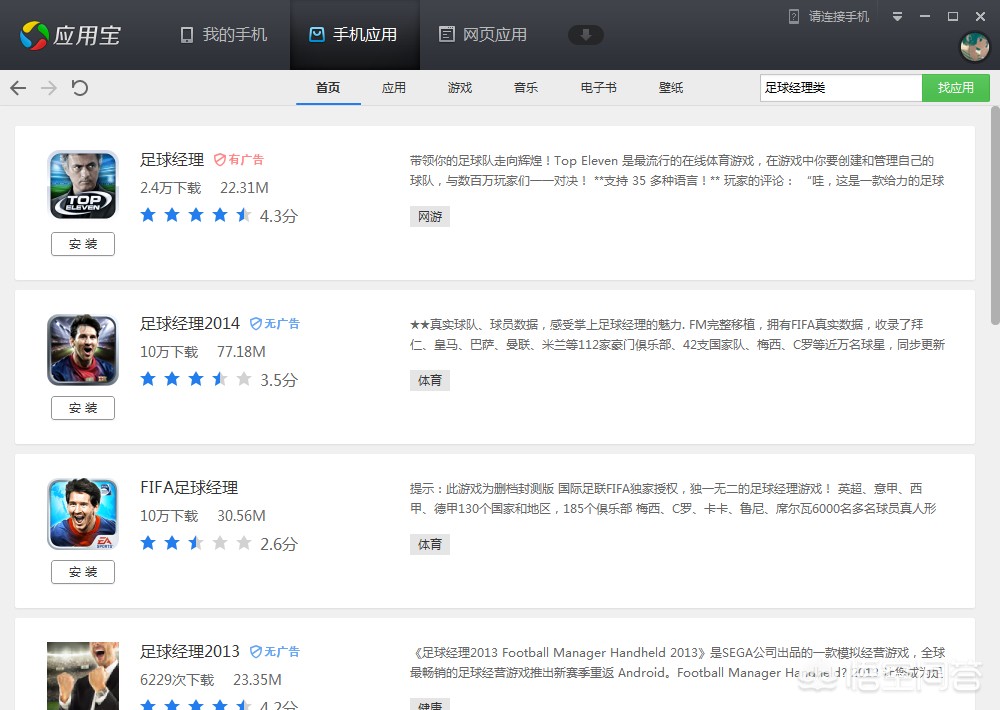Install the 足球经理2014 app
The width and height of the screenshot is (1000, 710).
click(83, 408)
